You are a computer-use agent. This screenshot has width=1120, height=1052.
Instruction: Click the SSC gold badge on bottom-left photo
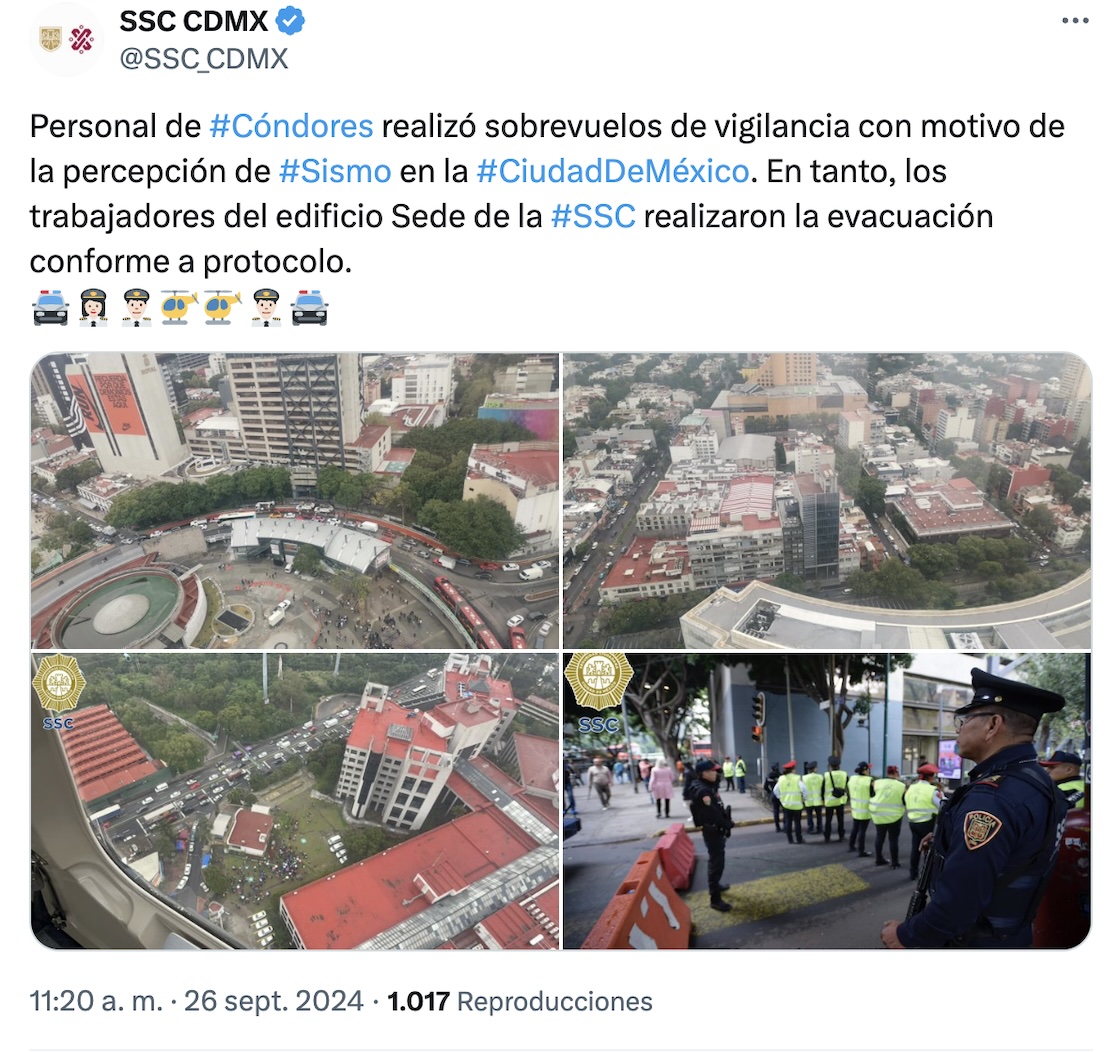[59, 691]
